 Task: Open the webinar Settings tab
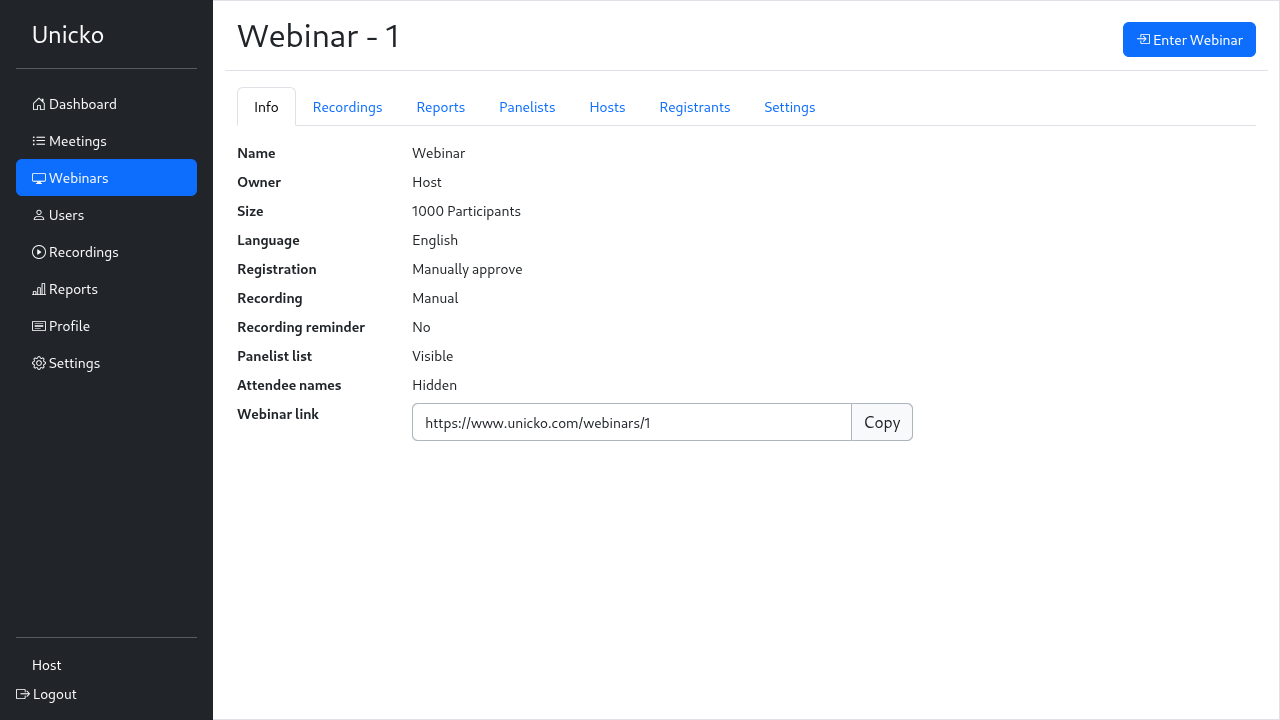tap(790, 107)
